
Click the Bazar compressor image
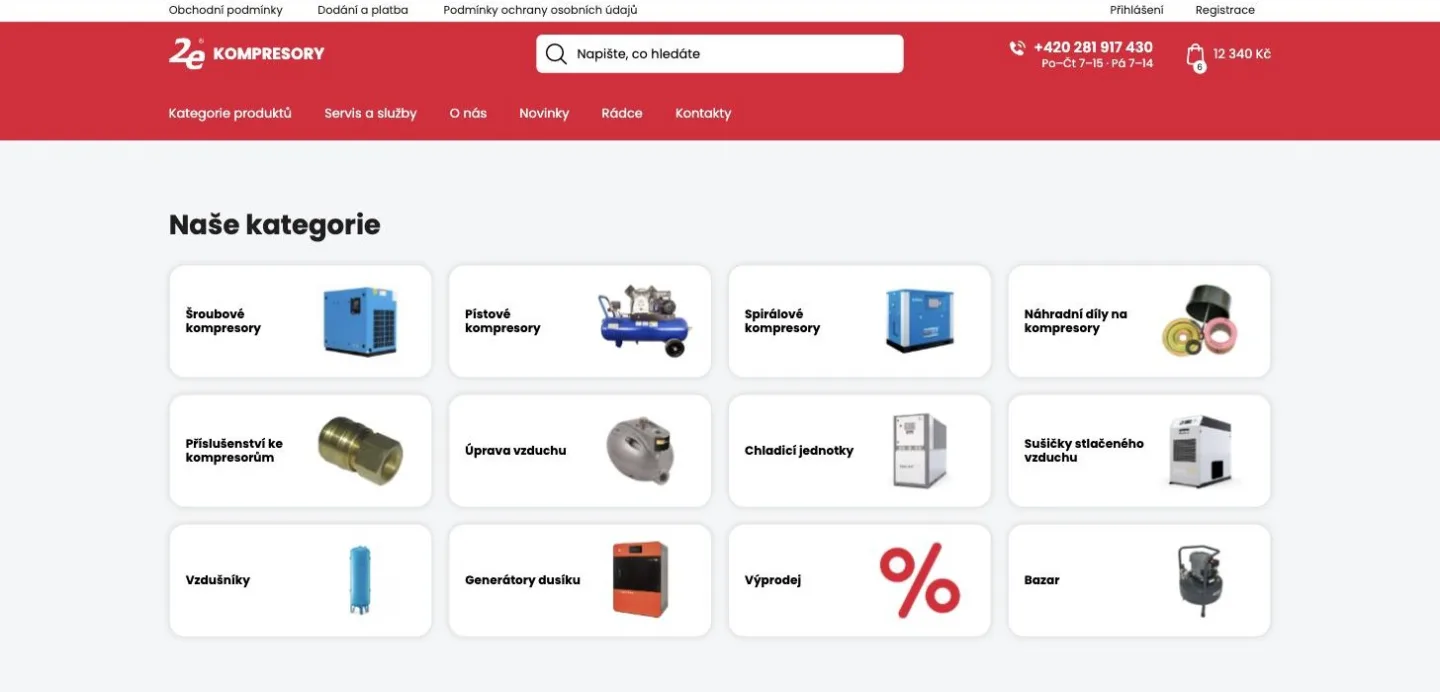pyautogui.click(x=1200, y=580)
